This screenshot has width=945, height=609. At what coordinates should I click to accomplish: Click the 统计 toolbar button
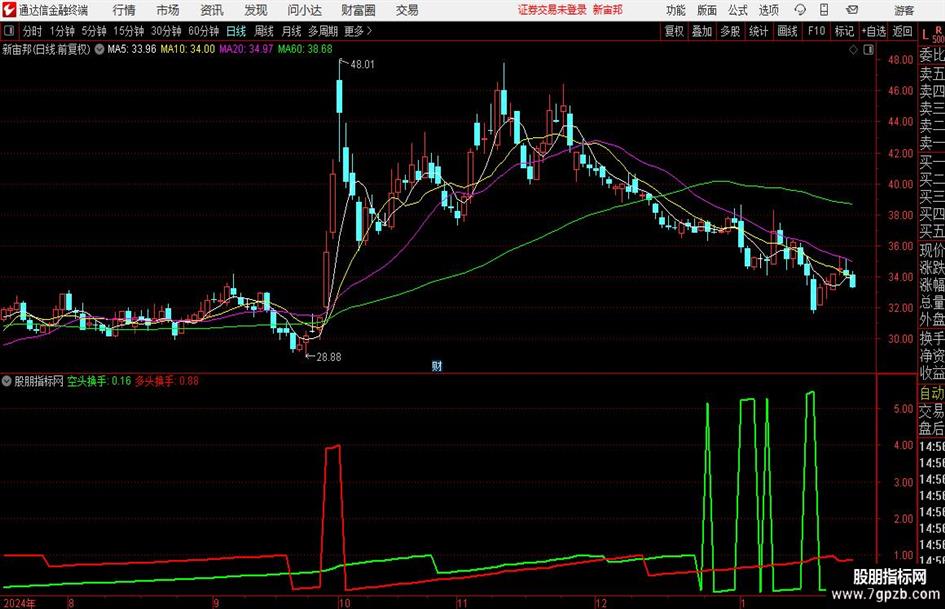(759, 31)
